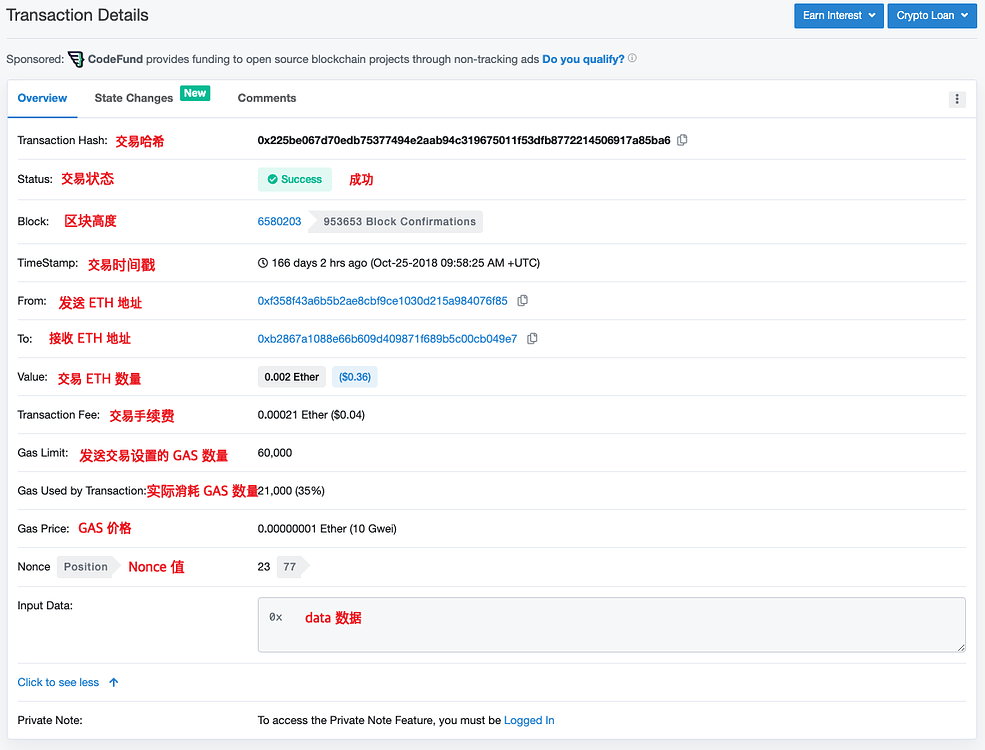Viewport: 985px width, 750px height.
Task: Open the Crypto Loan dropdown
Action: (931, 15)
